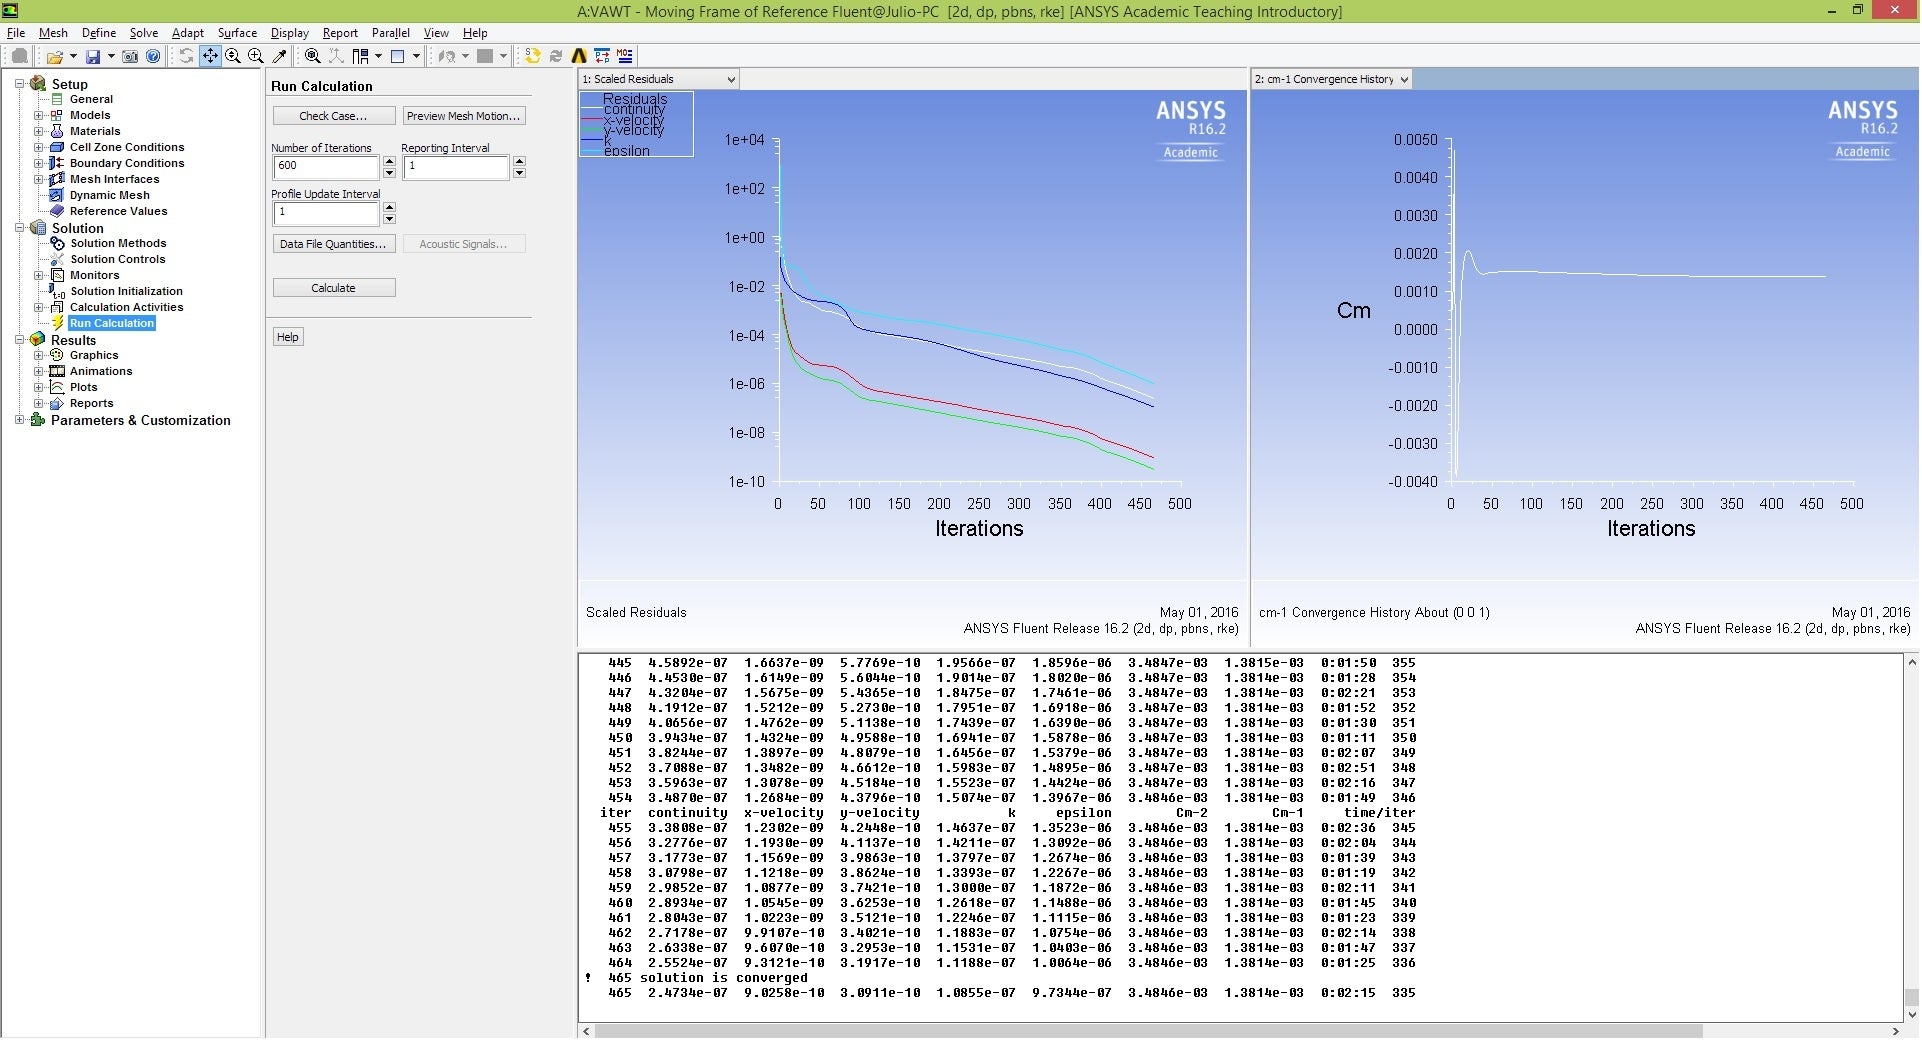Increase Number of Iterations with up arrow
The width and height of the screenshot is (1922, 1040).
(x=389, y=161)
